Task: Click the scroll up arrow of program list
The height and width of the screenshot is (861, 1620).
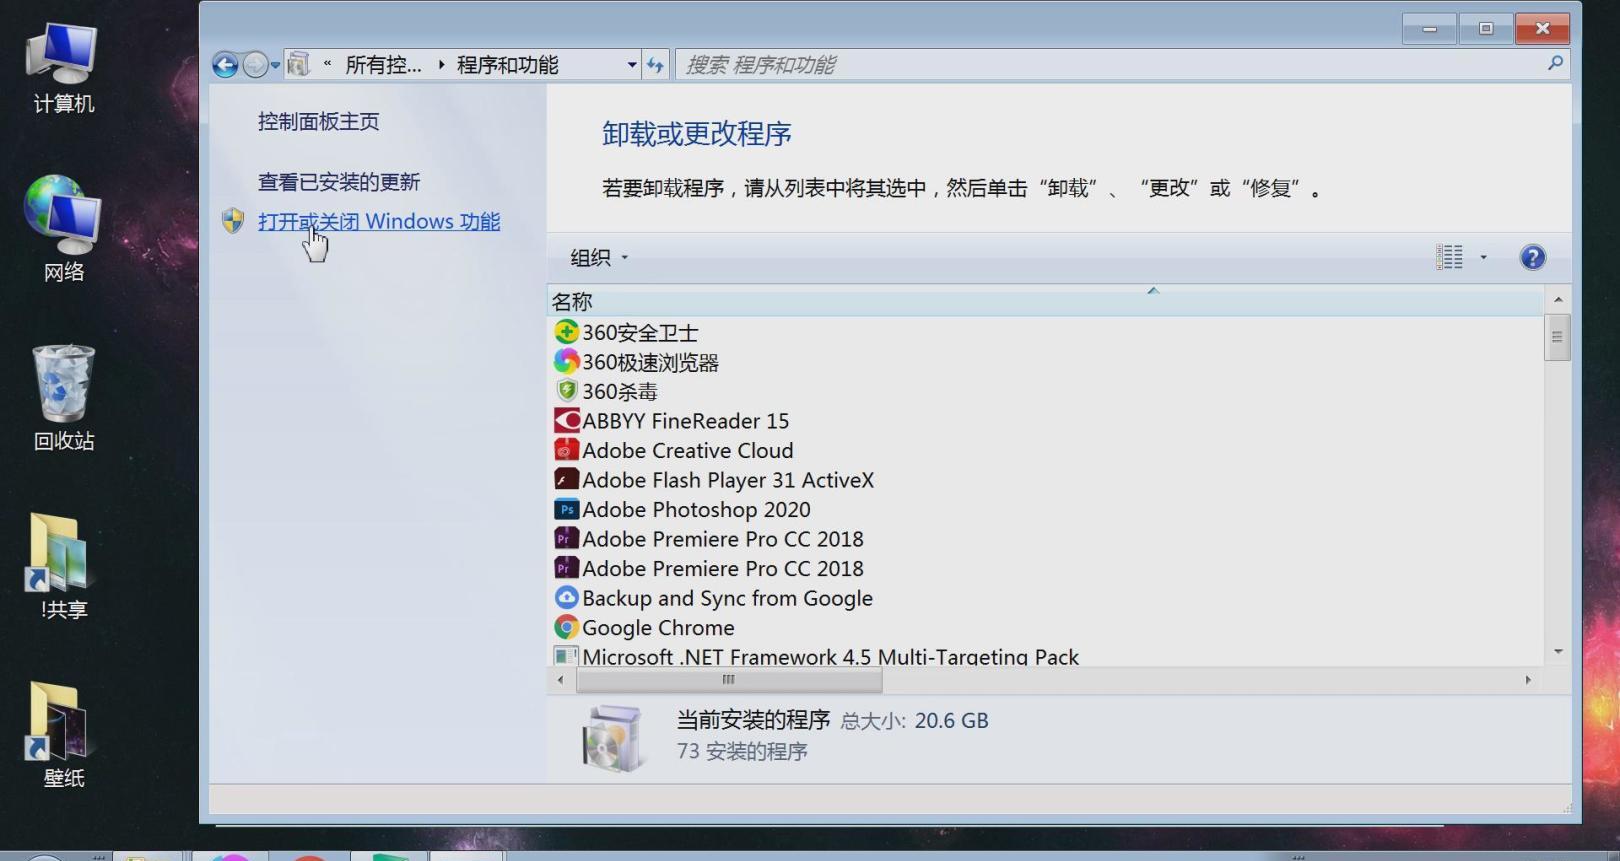Action: [x=1557, y=299]
